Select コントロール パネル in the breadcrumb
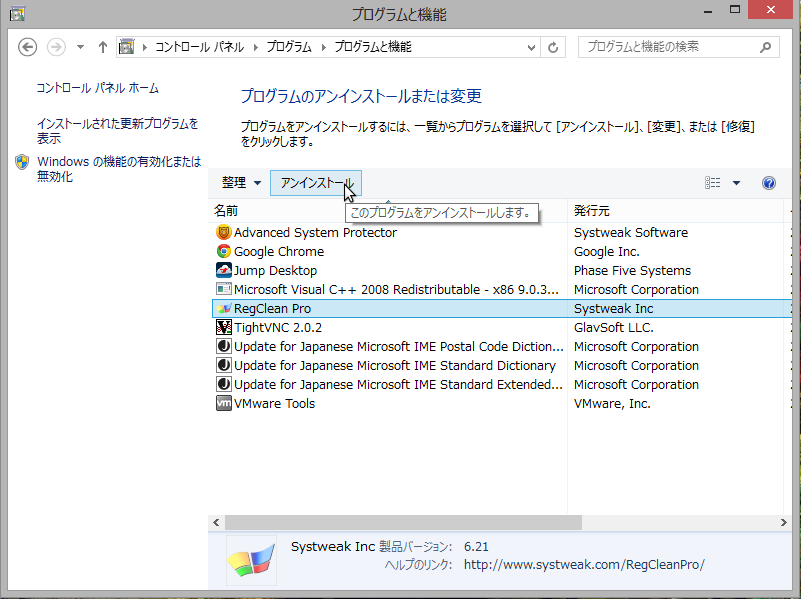Screen dimensions: 801x599 click(x=199, y=47)
